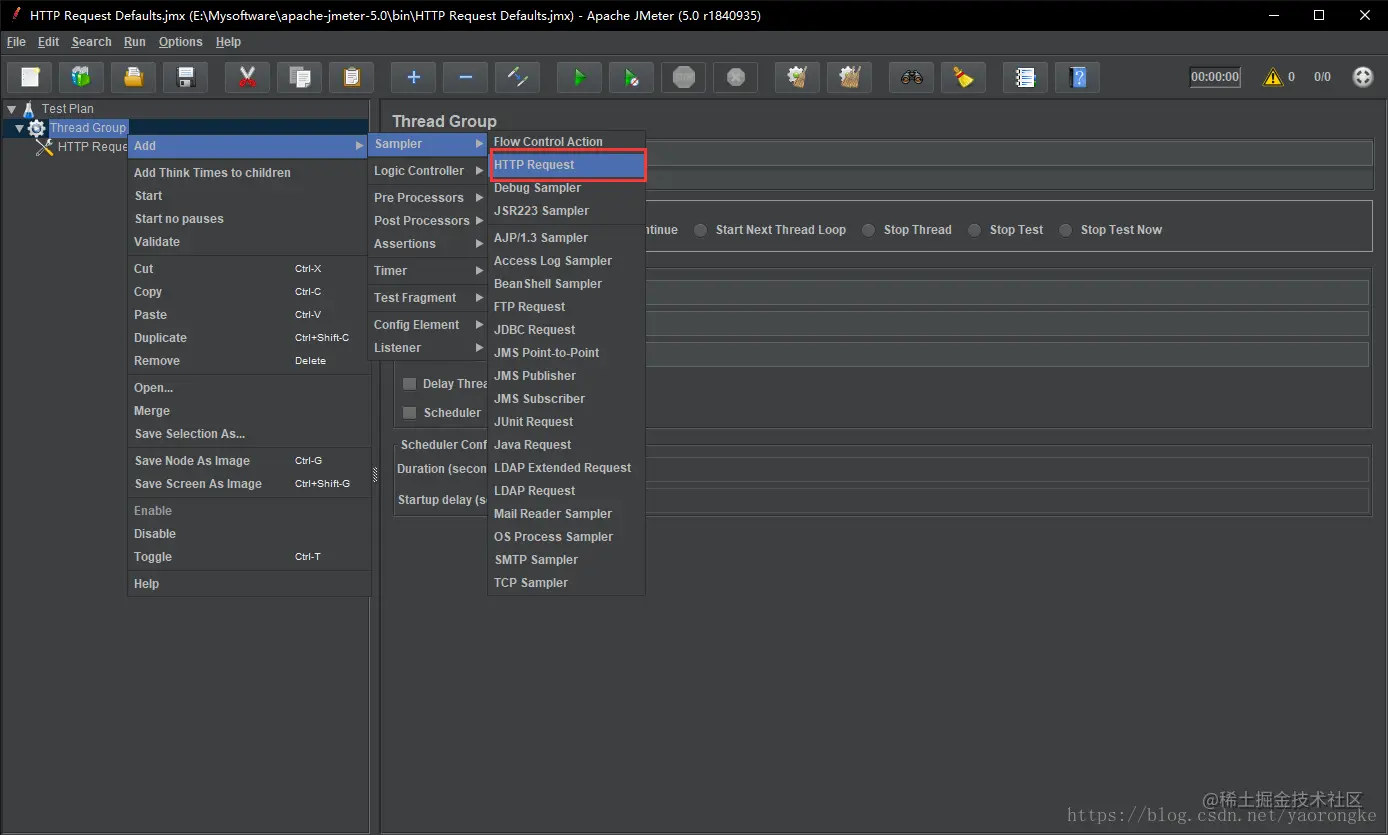Tick the Scheduler checkbox
The width and height of the screenshot is (1388, 835).
pyautogui.click(x=409, y=413)
